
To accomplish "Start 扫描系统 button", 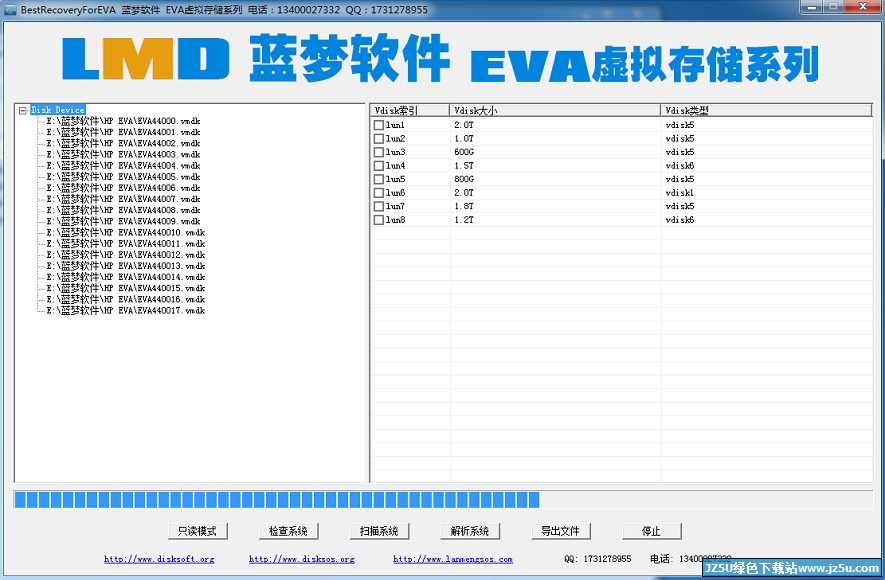I will [x=379, y=531].
